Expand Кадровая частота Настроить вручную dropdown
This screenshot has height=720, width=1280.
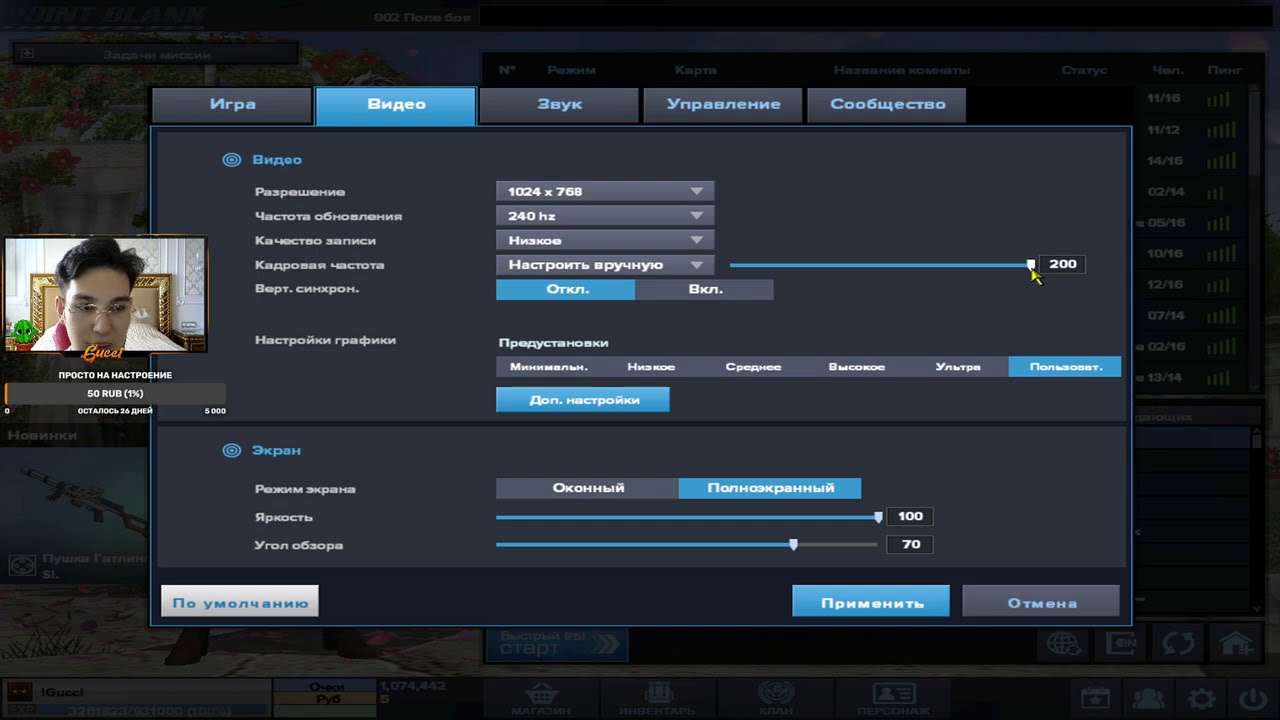click(605, 265)
